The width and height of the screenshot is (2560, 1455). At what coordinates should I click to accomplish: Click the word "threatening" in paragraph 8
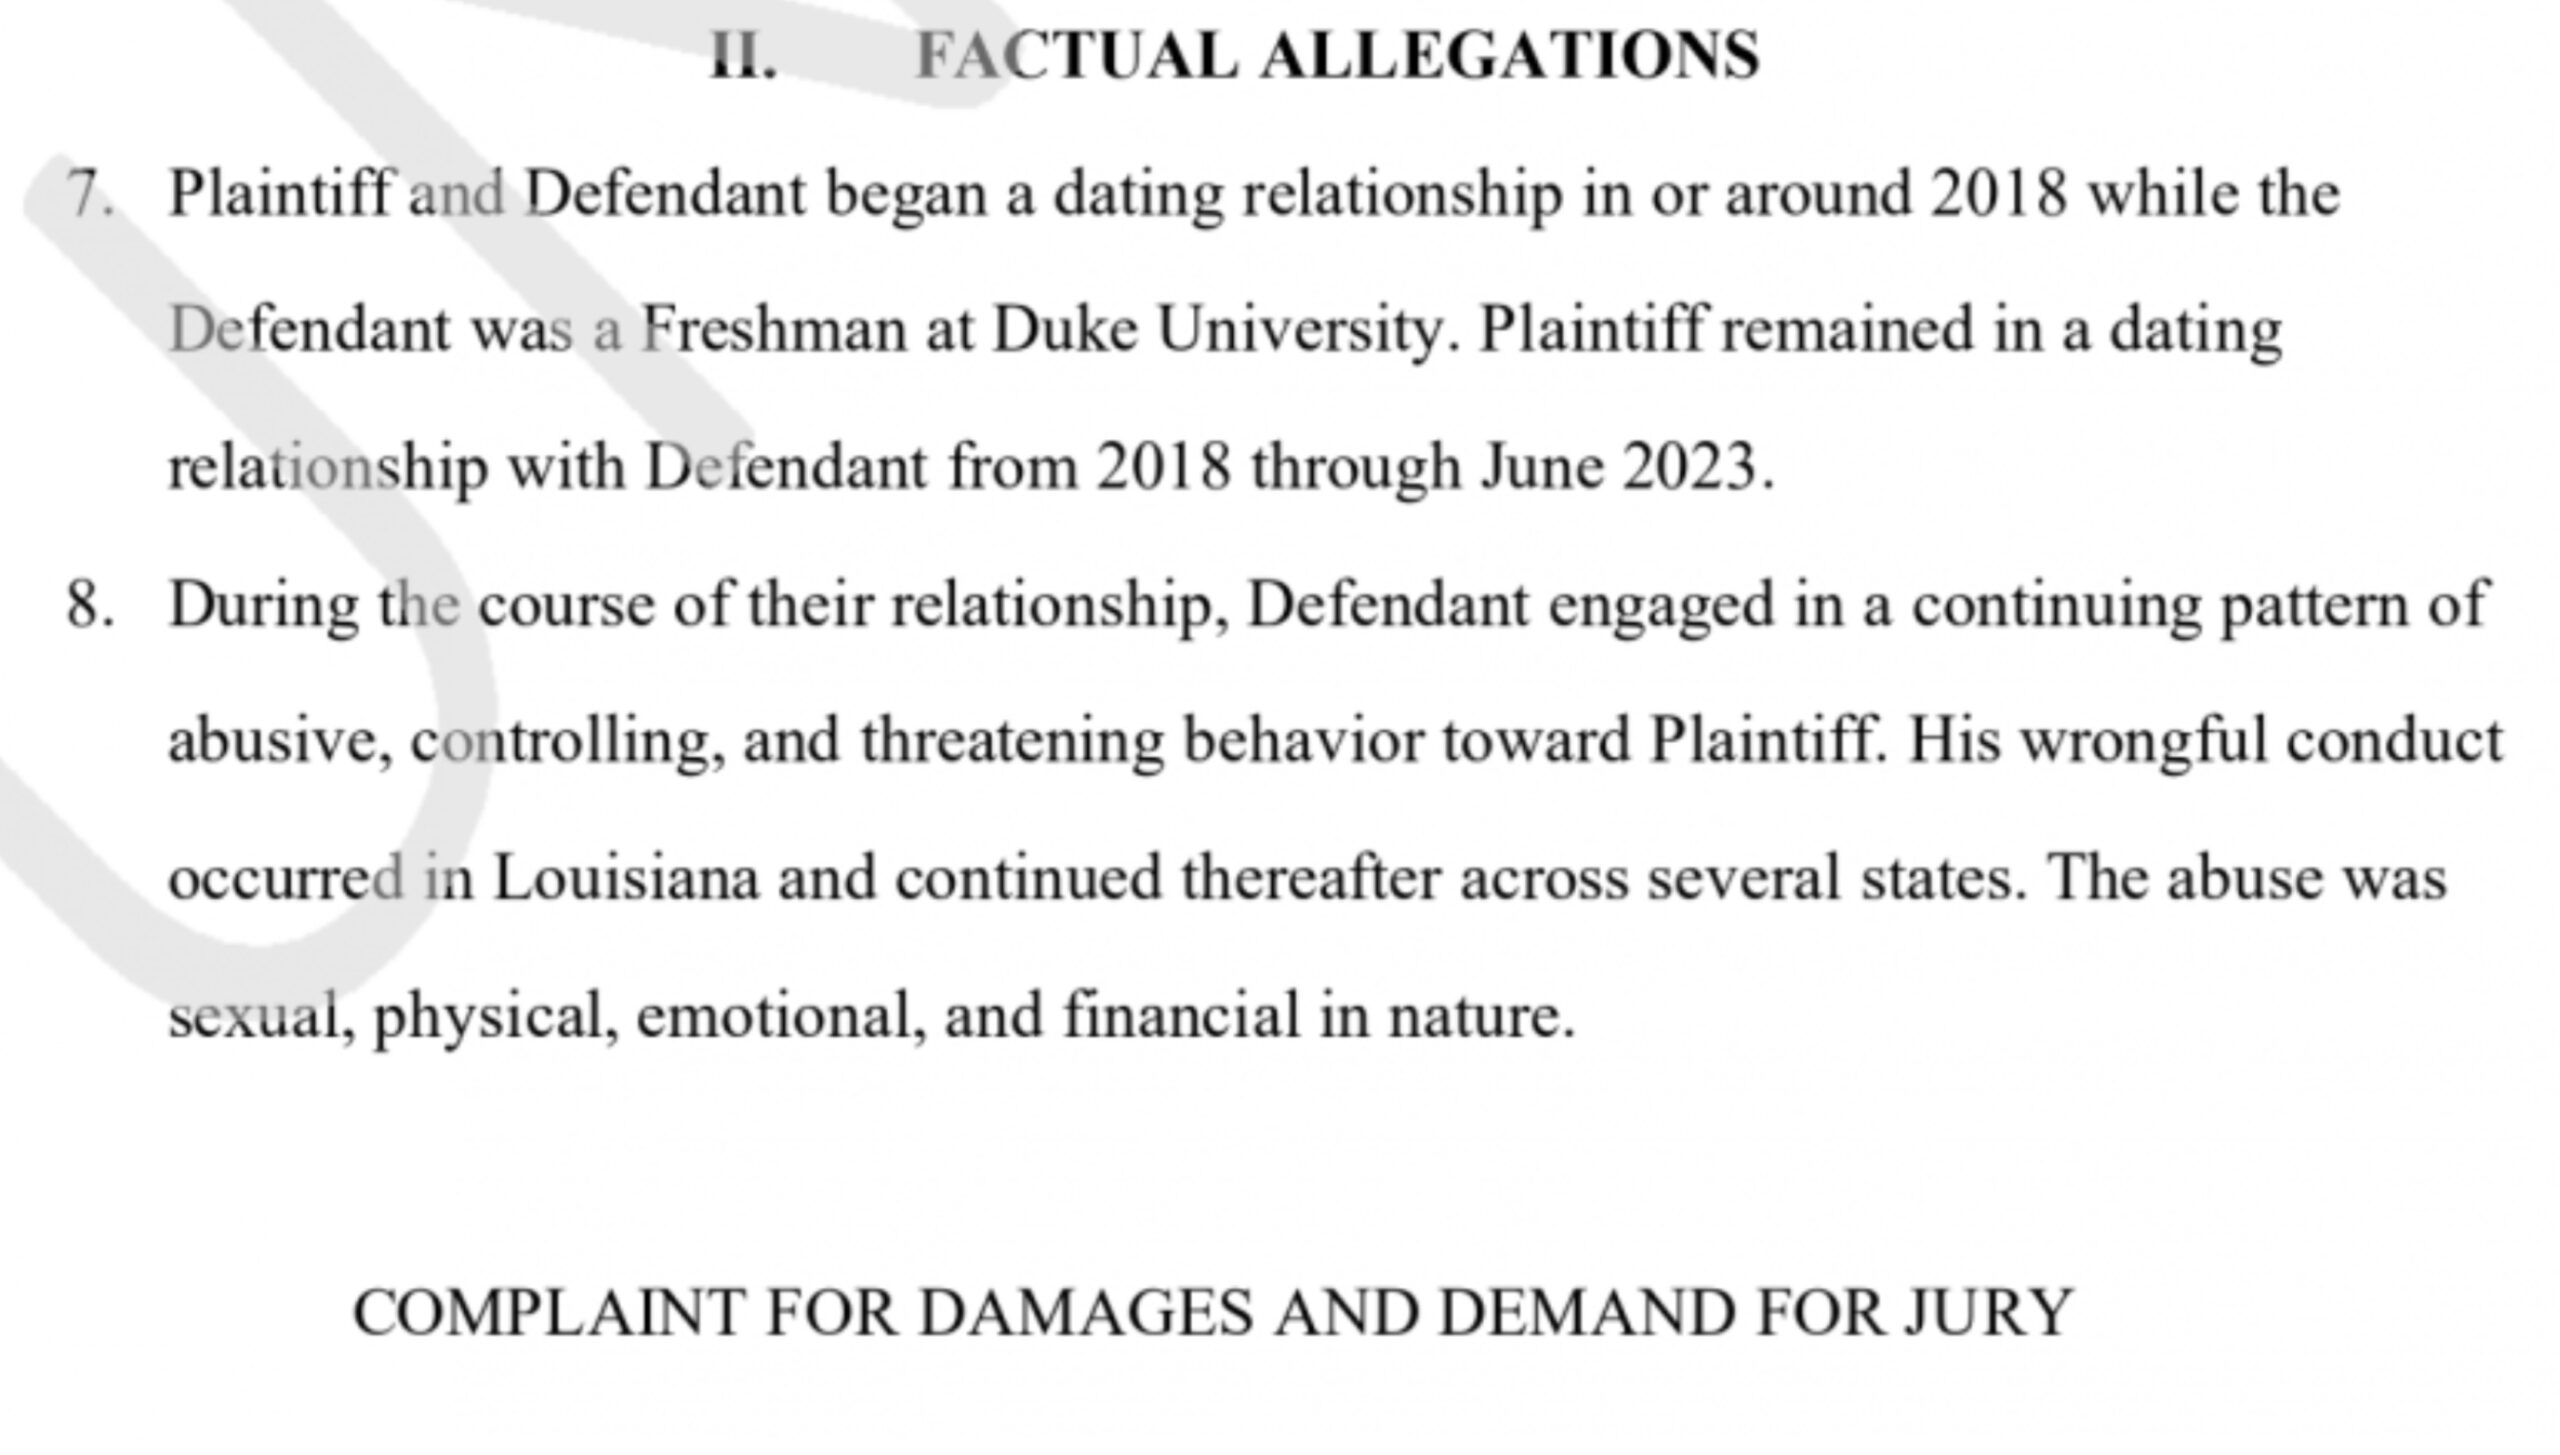(x=1012, y=742)
